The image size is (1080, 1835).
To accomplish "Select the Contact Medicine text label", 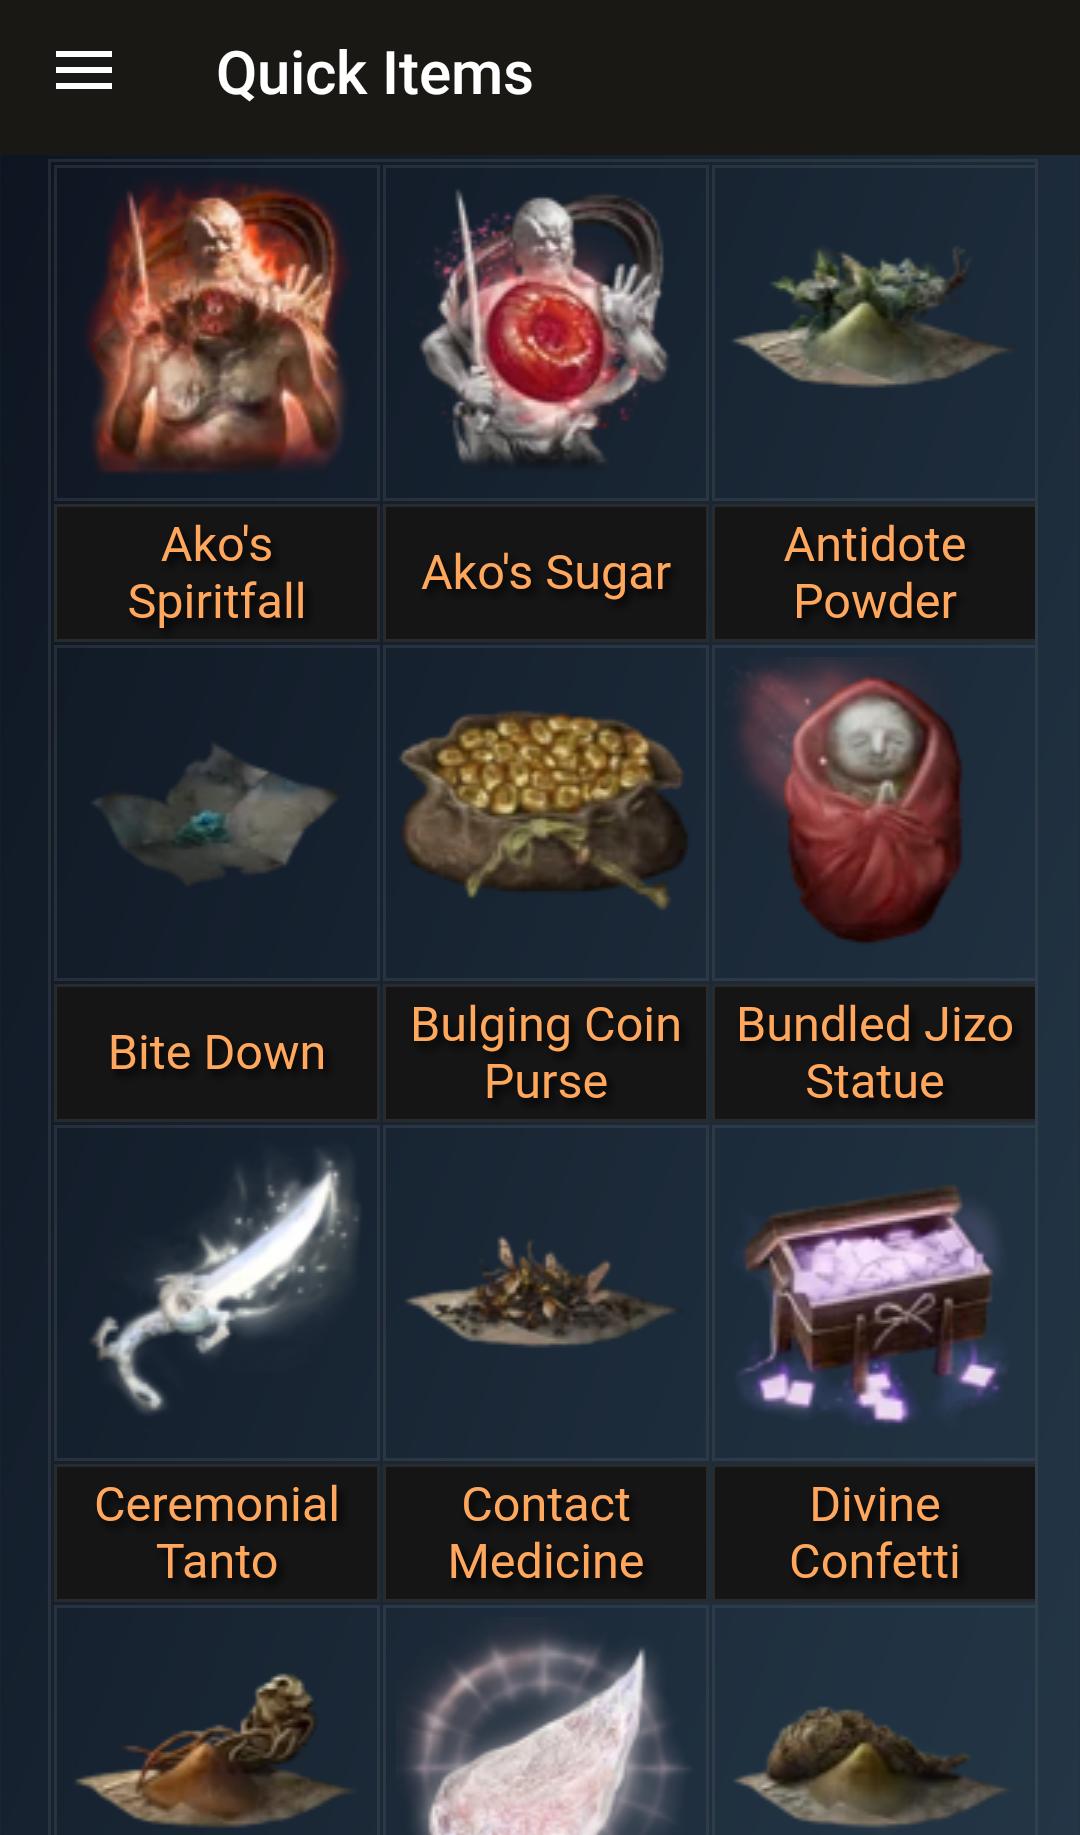I will tap(546, 1533).
